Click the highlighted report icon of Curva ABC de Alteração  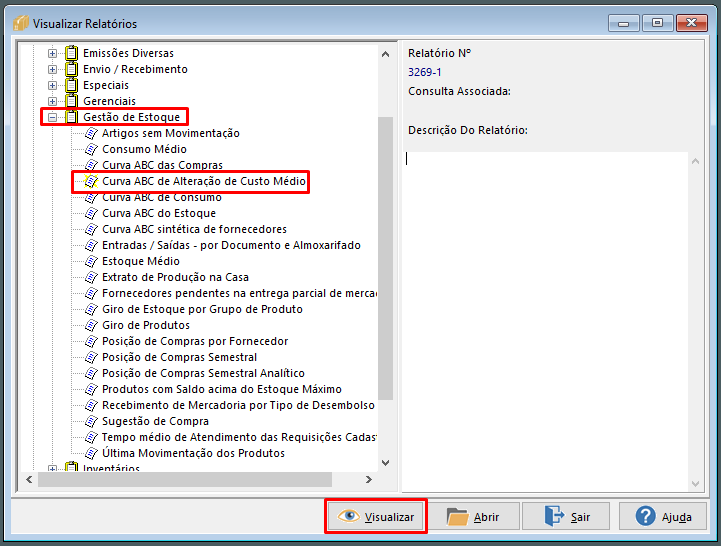92,181
